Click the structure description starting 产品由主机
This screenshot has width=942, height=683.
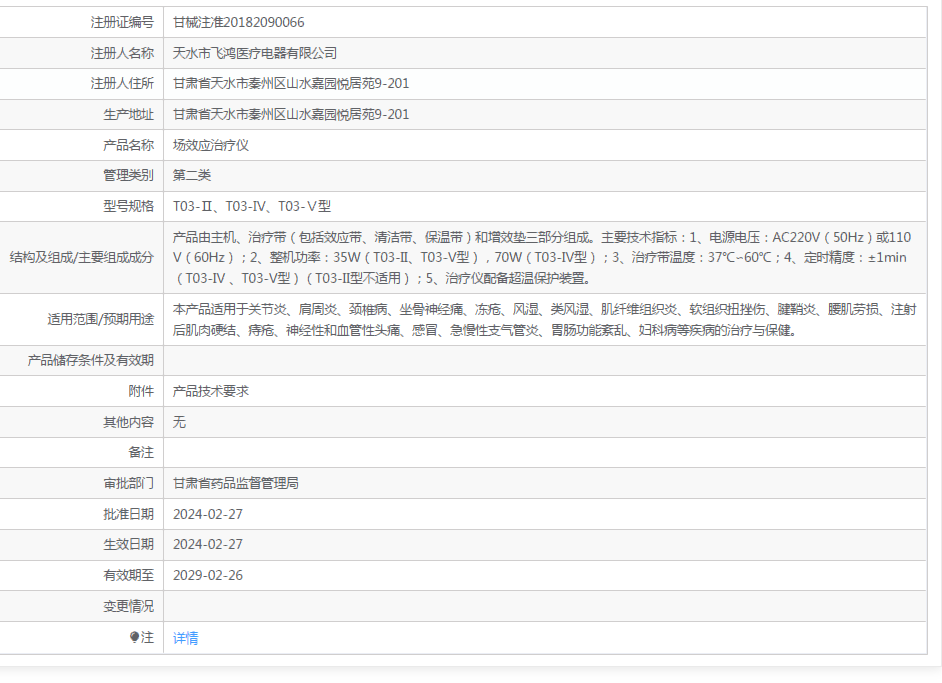click(x=542, y=258)
